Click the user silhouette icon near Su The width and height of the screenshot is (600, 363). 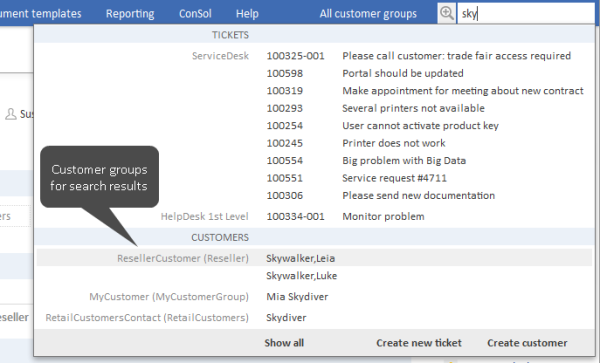(x=11, y=114)
